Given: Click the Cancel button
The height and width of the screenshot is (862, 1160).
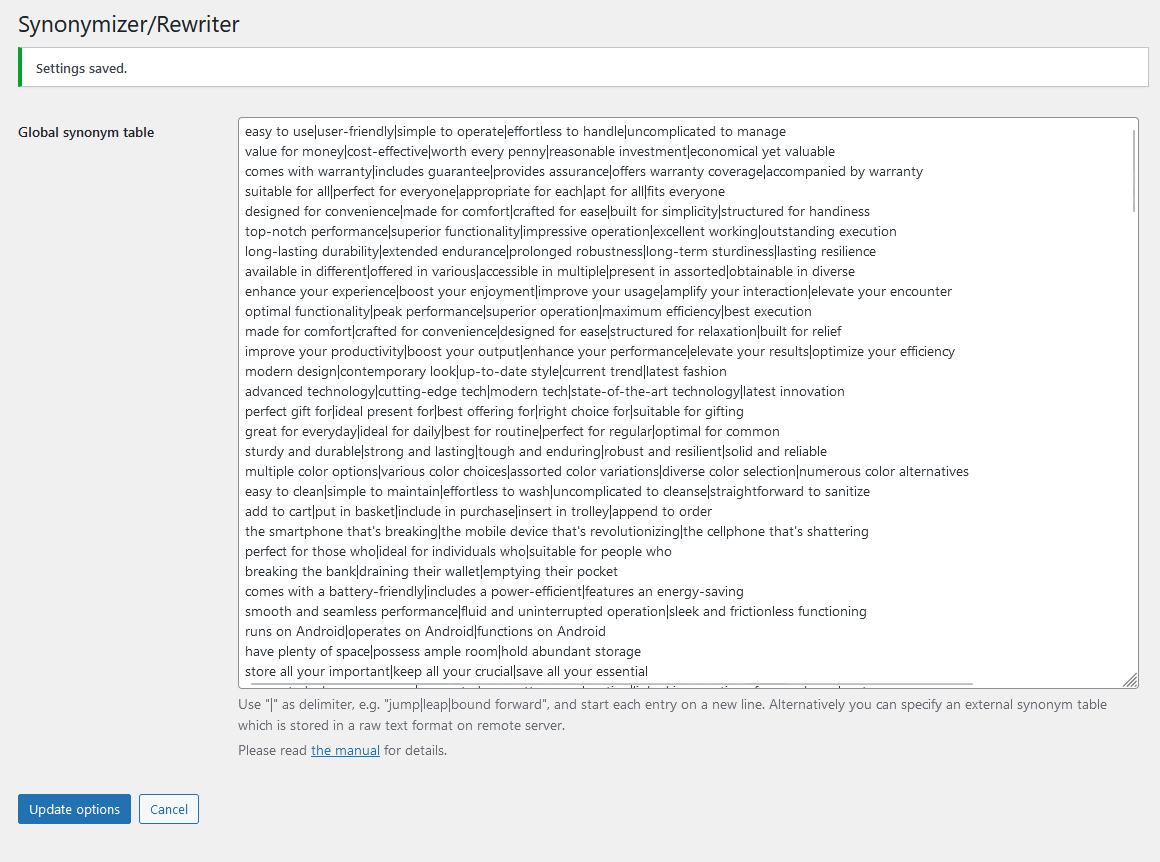Looking at the screenshot, I should (x=168, y=809).
